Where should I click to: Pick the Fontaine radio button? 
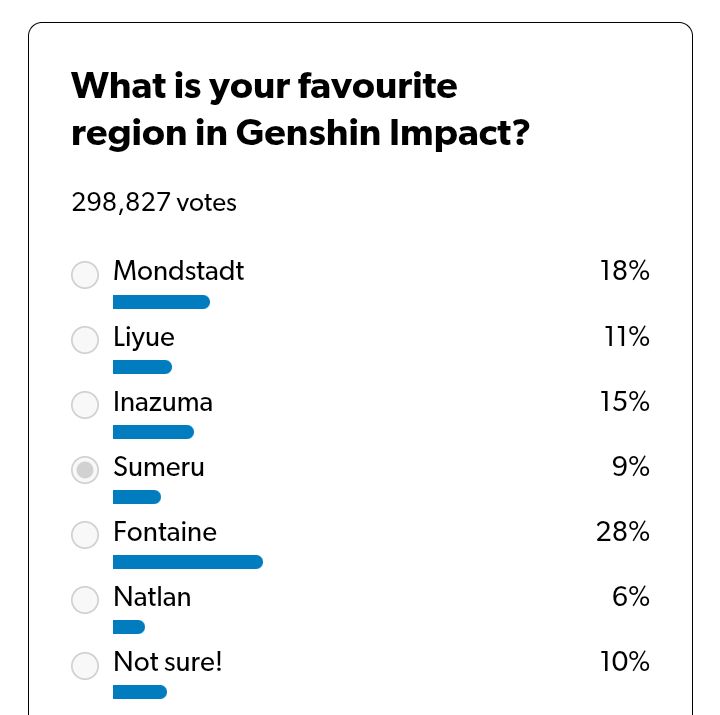click(x=85, y=535)
